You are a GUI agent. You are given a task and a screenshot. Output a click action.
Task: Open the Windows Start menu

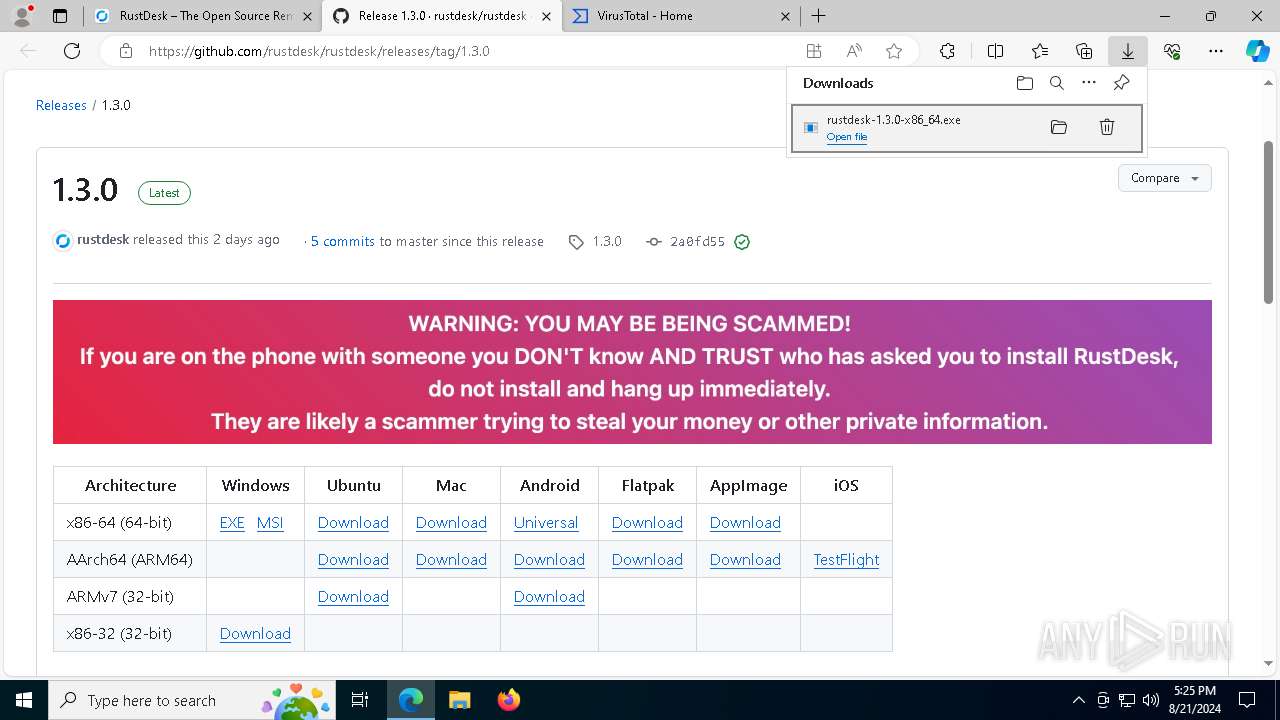[23, 700]
